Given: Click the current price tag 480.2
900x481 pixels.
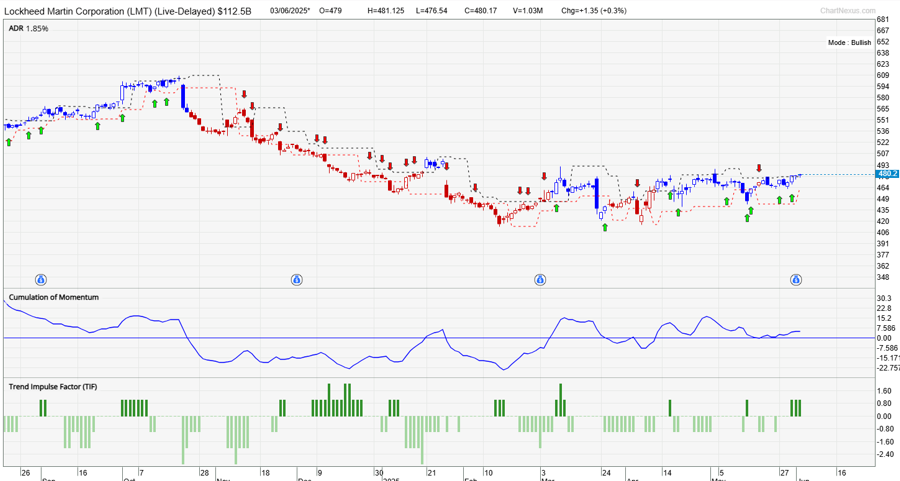Looking at the screenshot, I should click(887, 173).
